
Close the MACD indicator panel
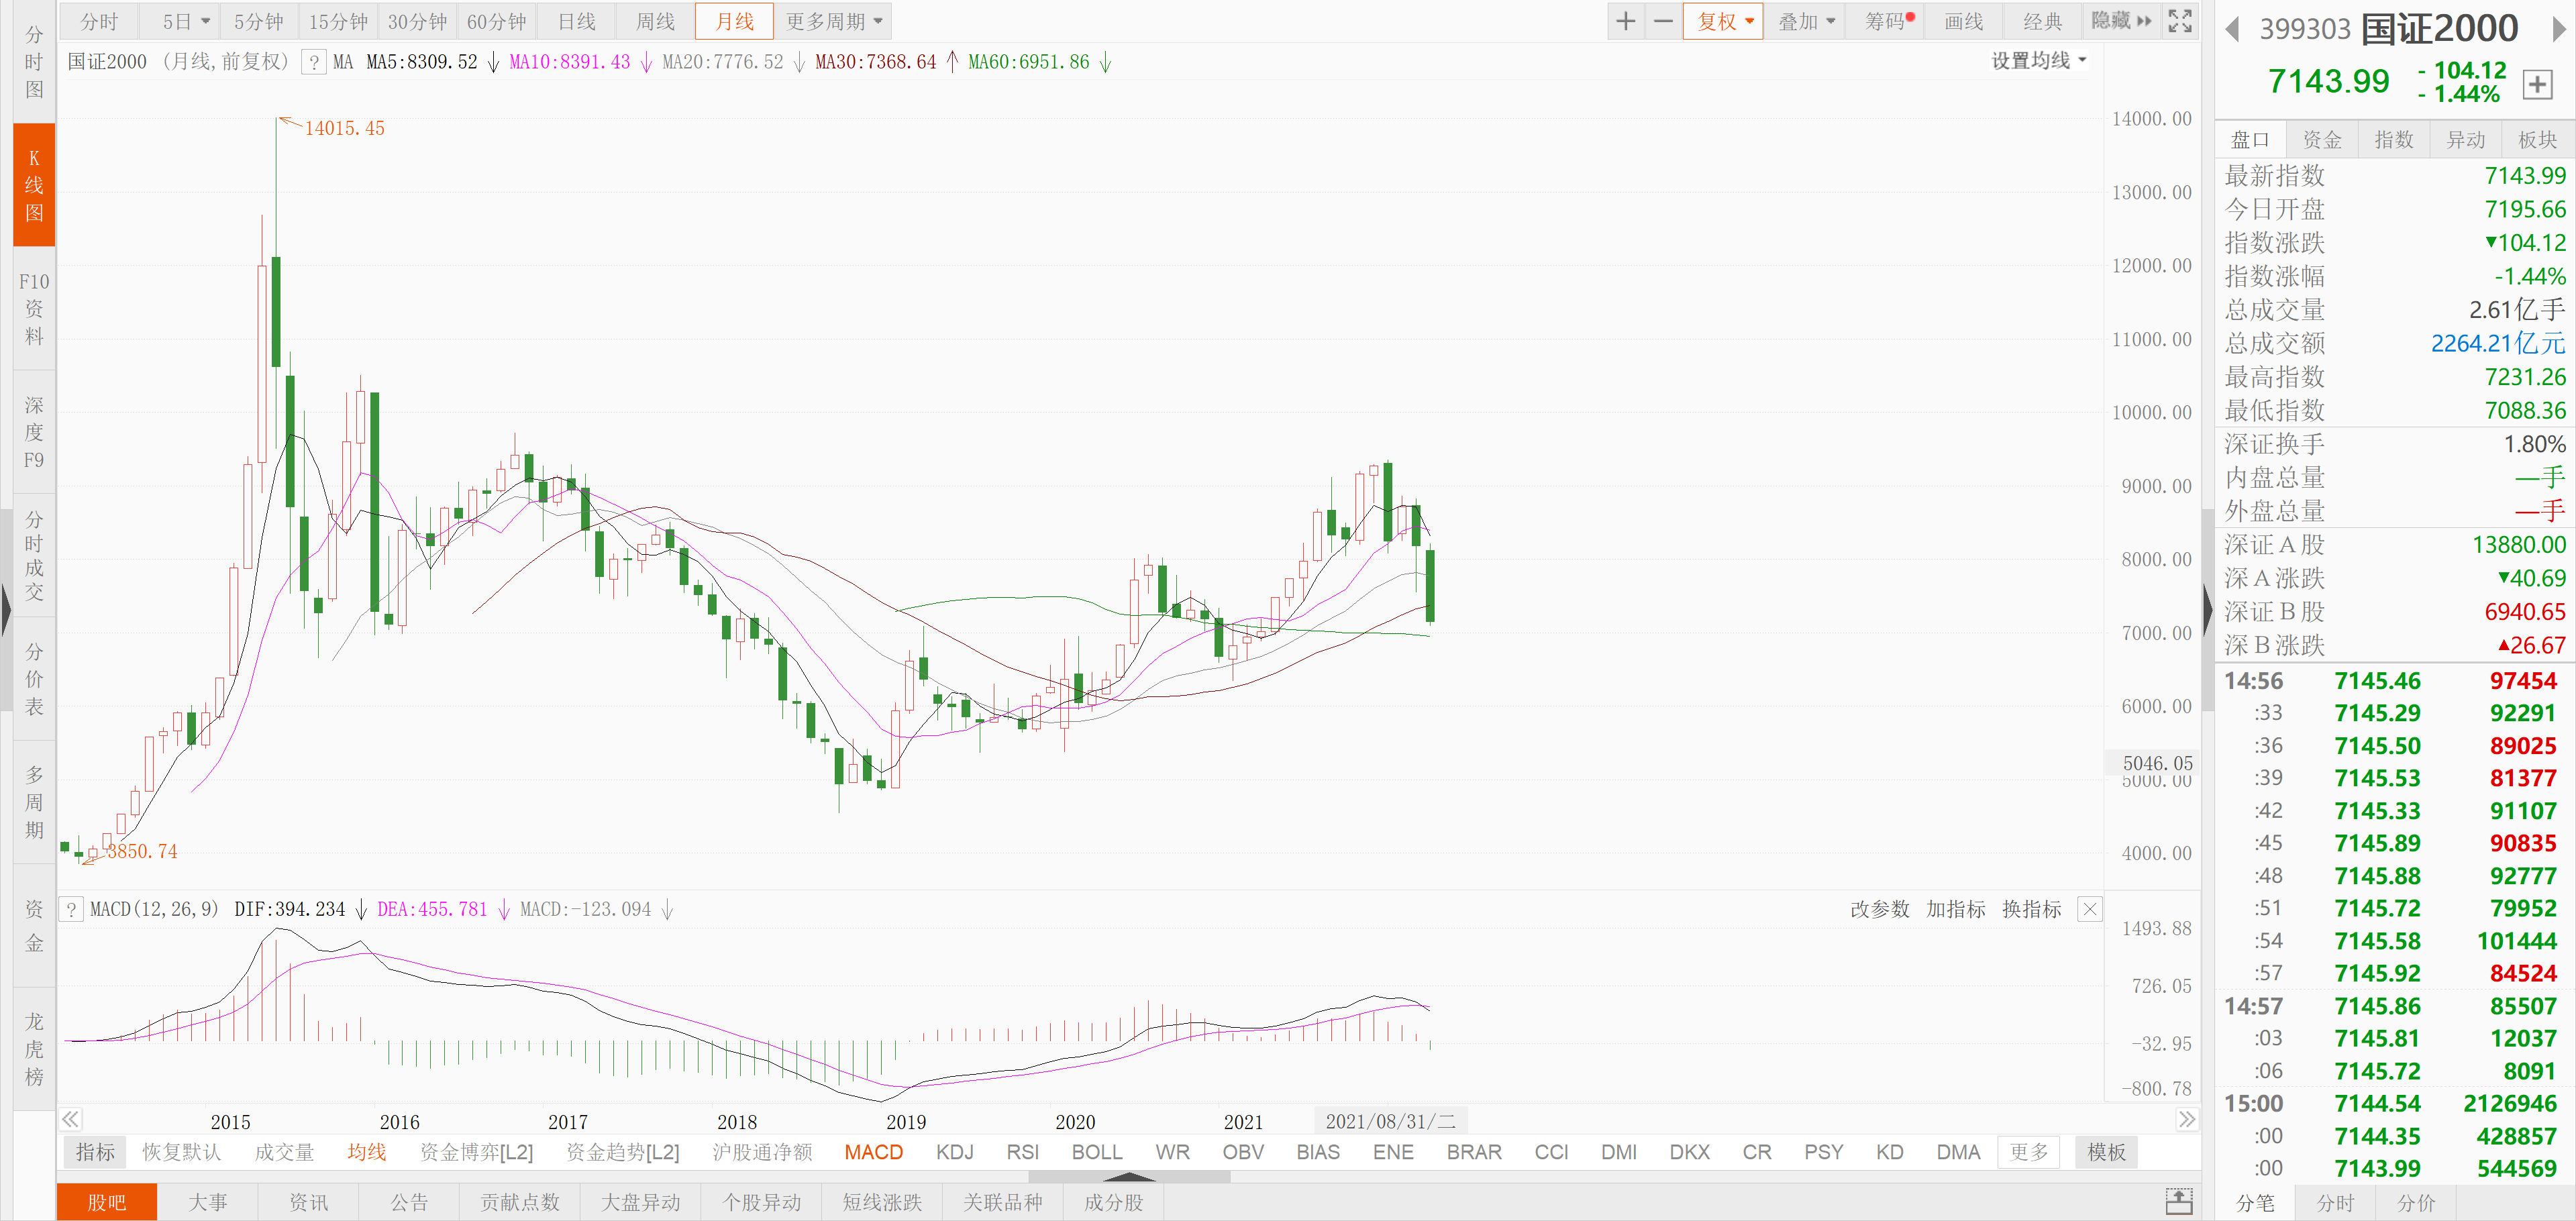click(2090, 909)
